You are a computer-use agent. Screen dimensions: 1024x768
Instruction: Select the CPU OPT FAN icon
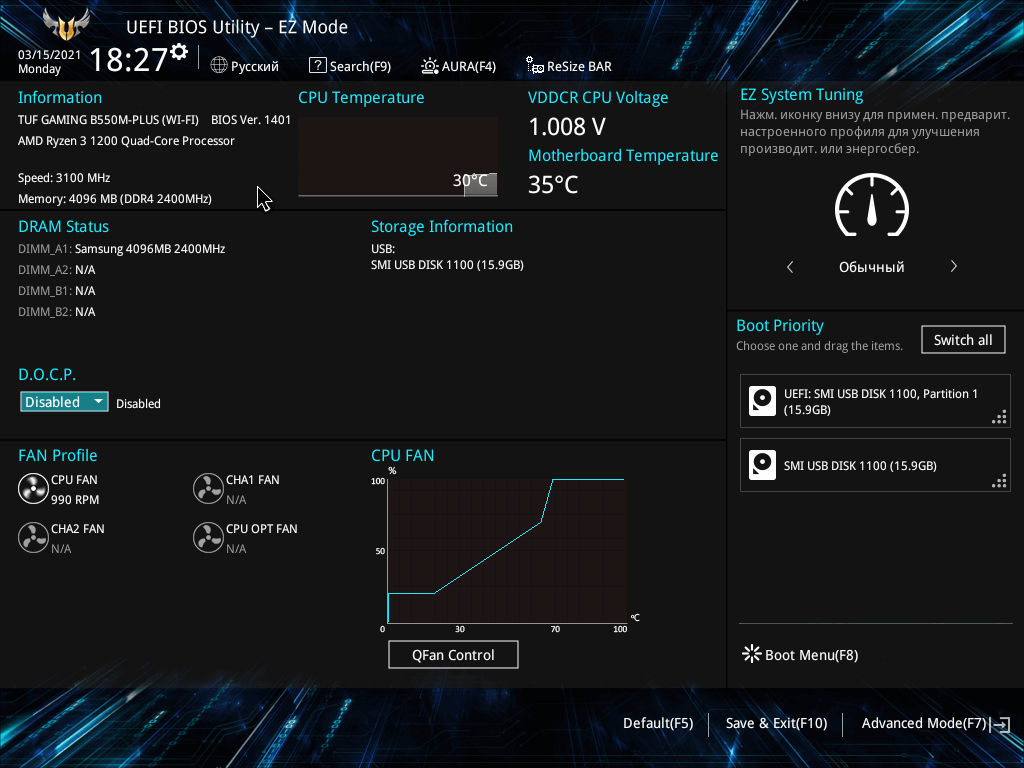click(208, 538)
